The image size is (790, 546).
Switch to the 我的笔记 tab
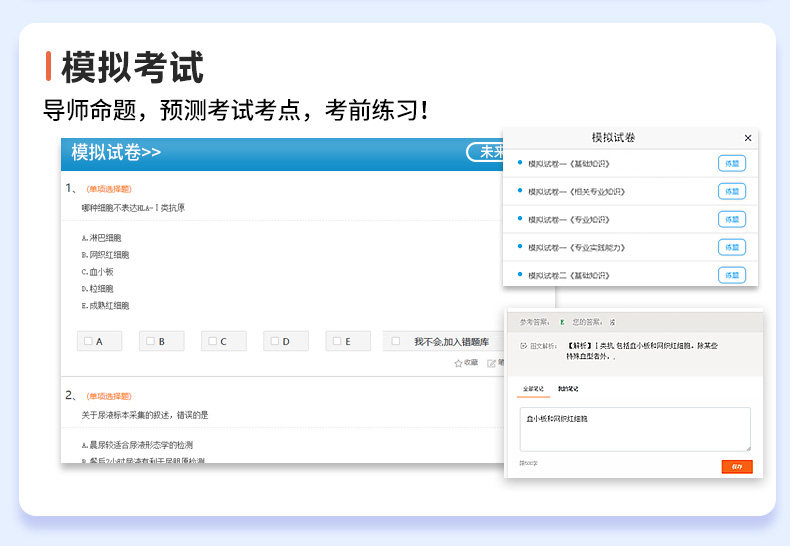point(568,388)
